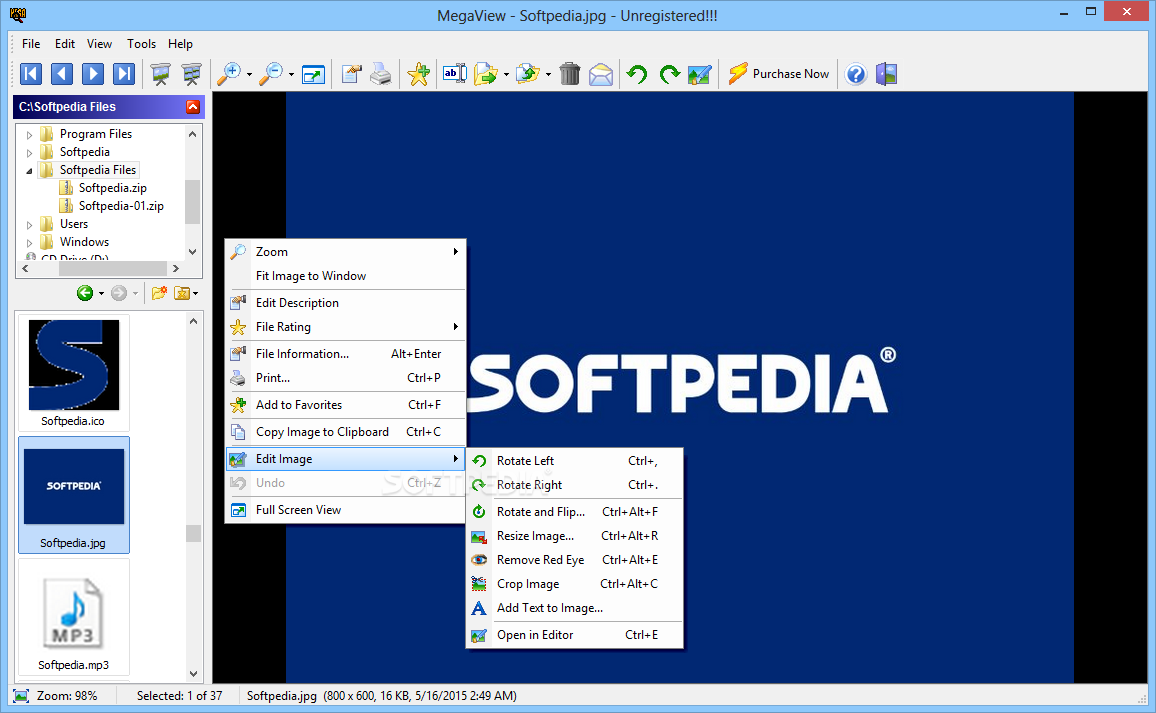
Task: Choose Resize Image... in submenu
Action: click(x=574, y=536)
